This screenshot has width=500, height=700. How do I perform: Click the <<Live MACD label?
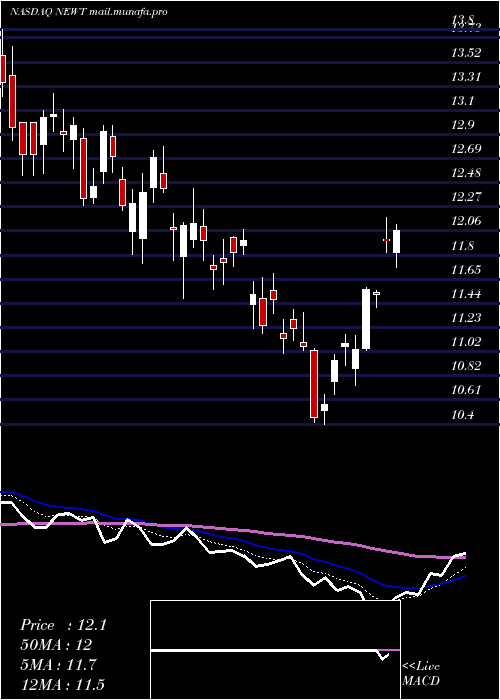click(421, 673)
